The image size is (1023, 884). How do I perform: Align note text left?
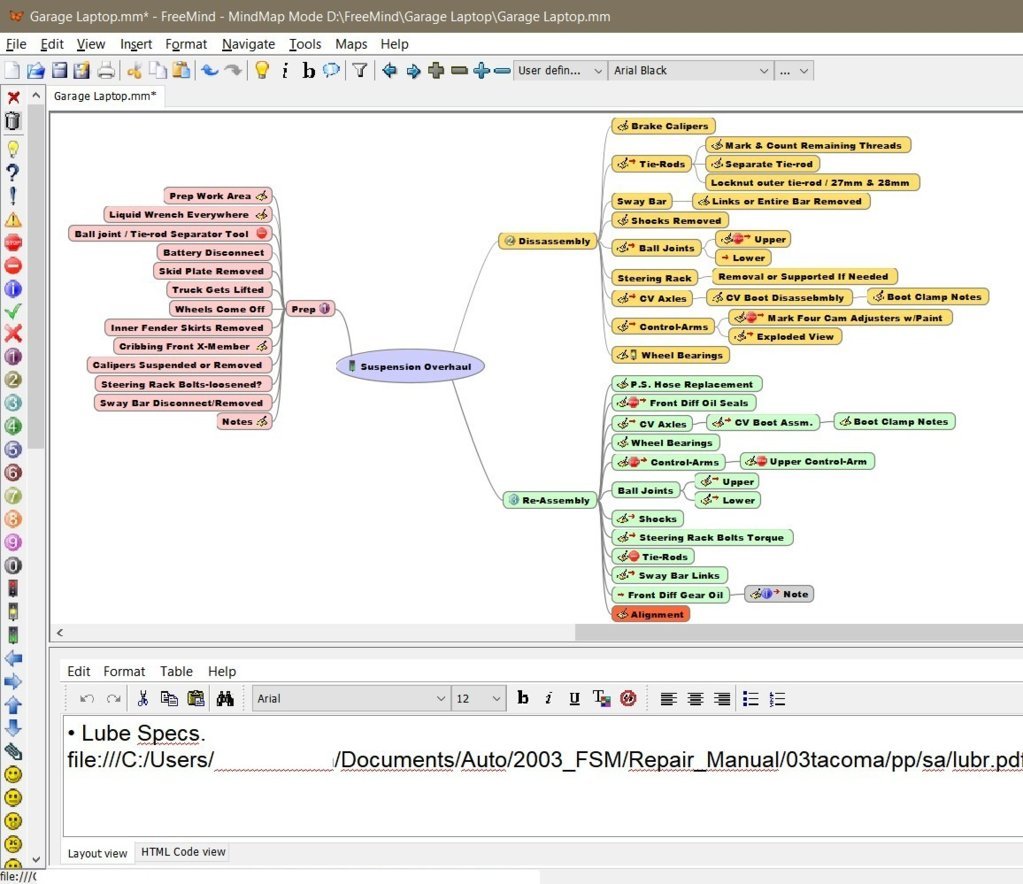point(668,699)
